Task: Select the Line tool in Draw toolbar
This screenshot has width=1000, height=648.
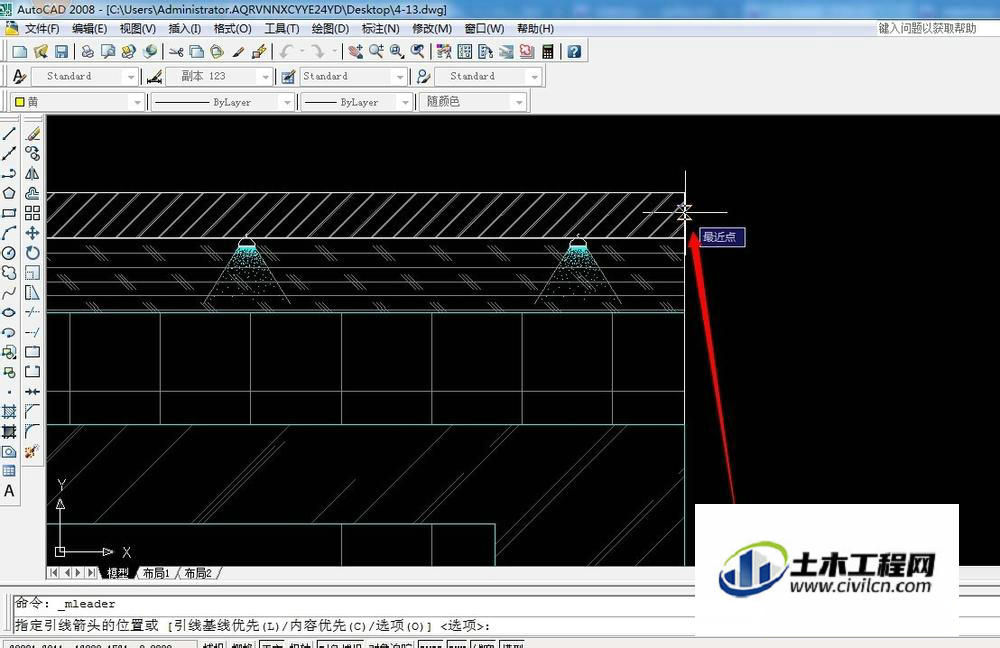Action: coord(9,133)
